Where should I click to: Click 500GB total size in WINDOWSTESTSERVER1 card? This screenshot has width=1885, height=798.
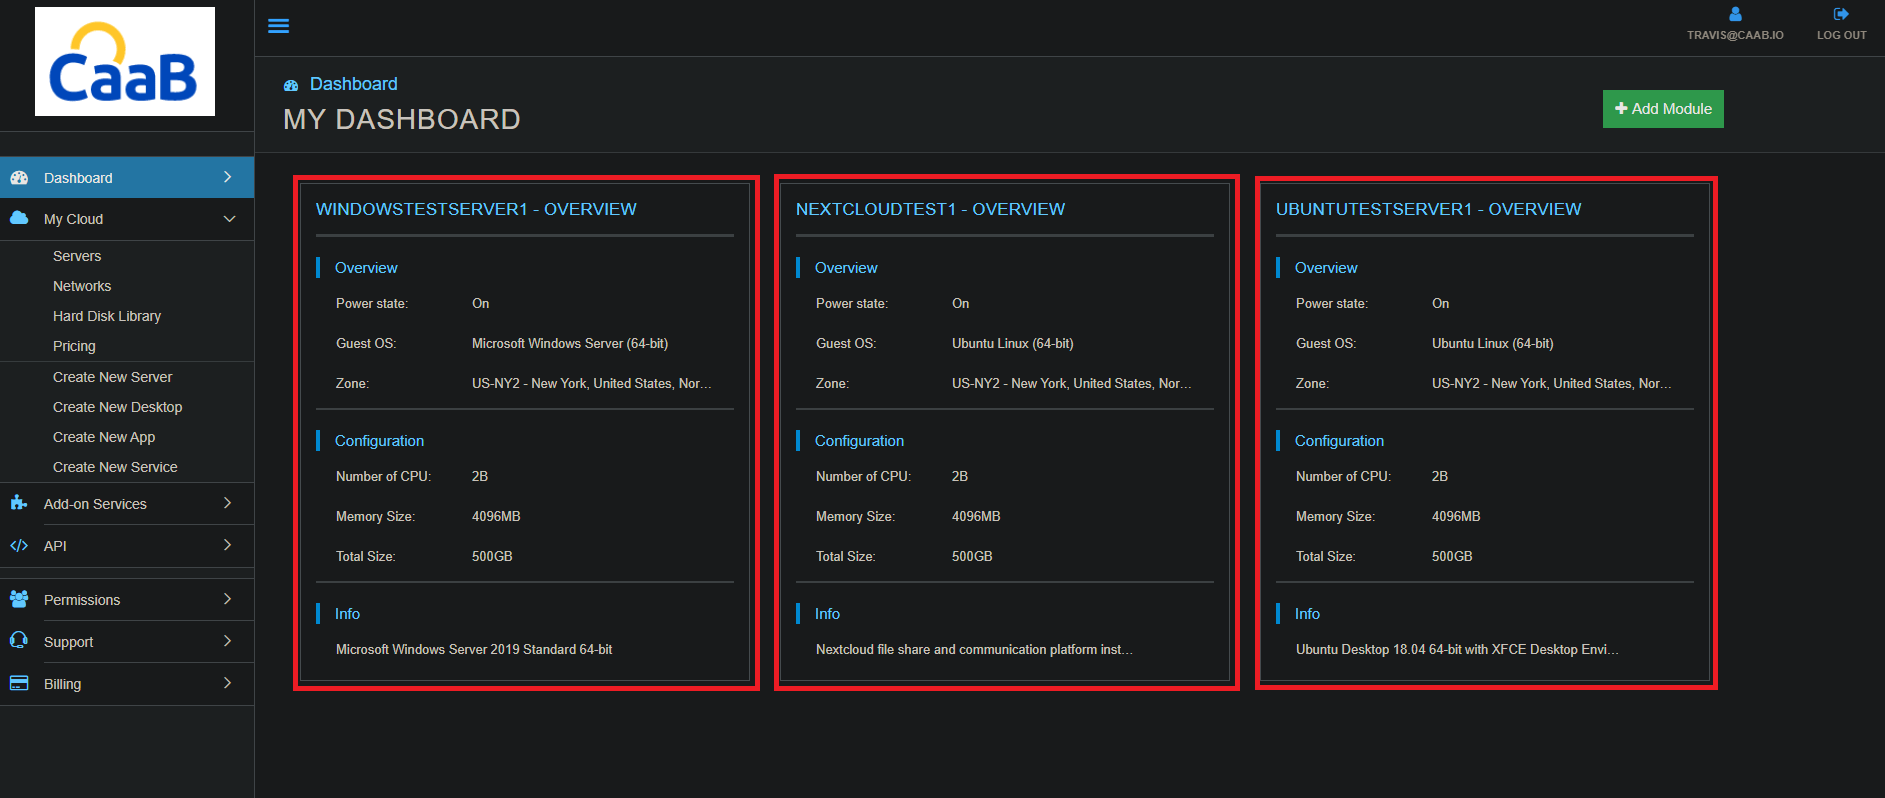(x=492, y=556)
